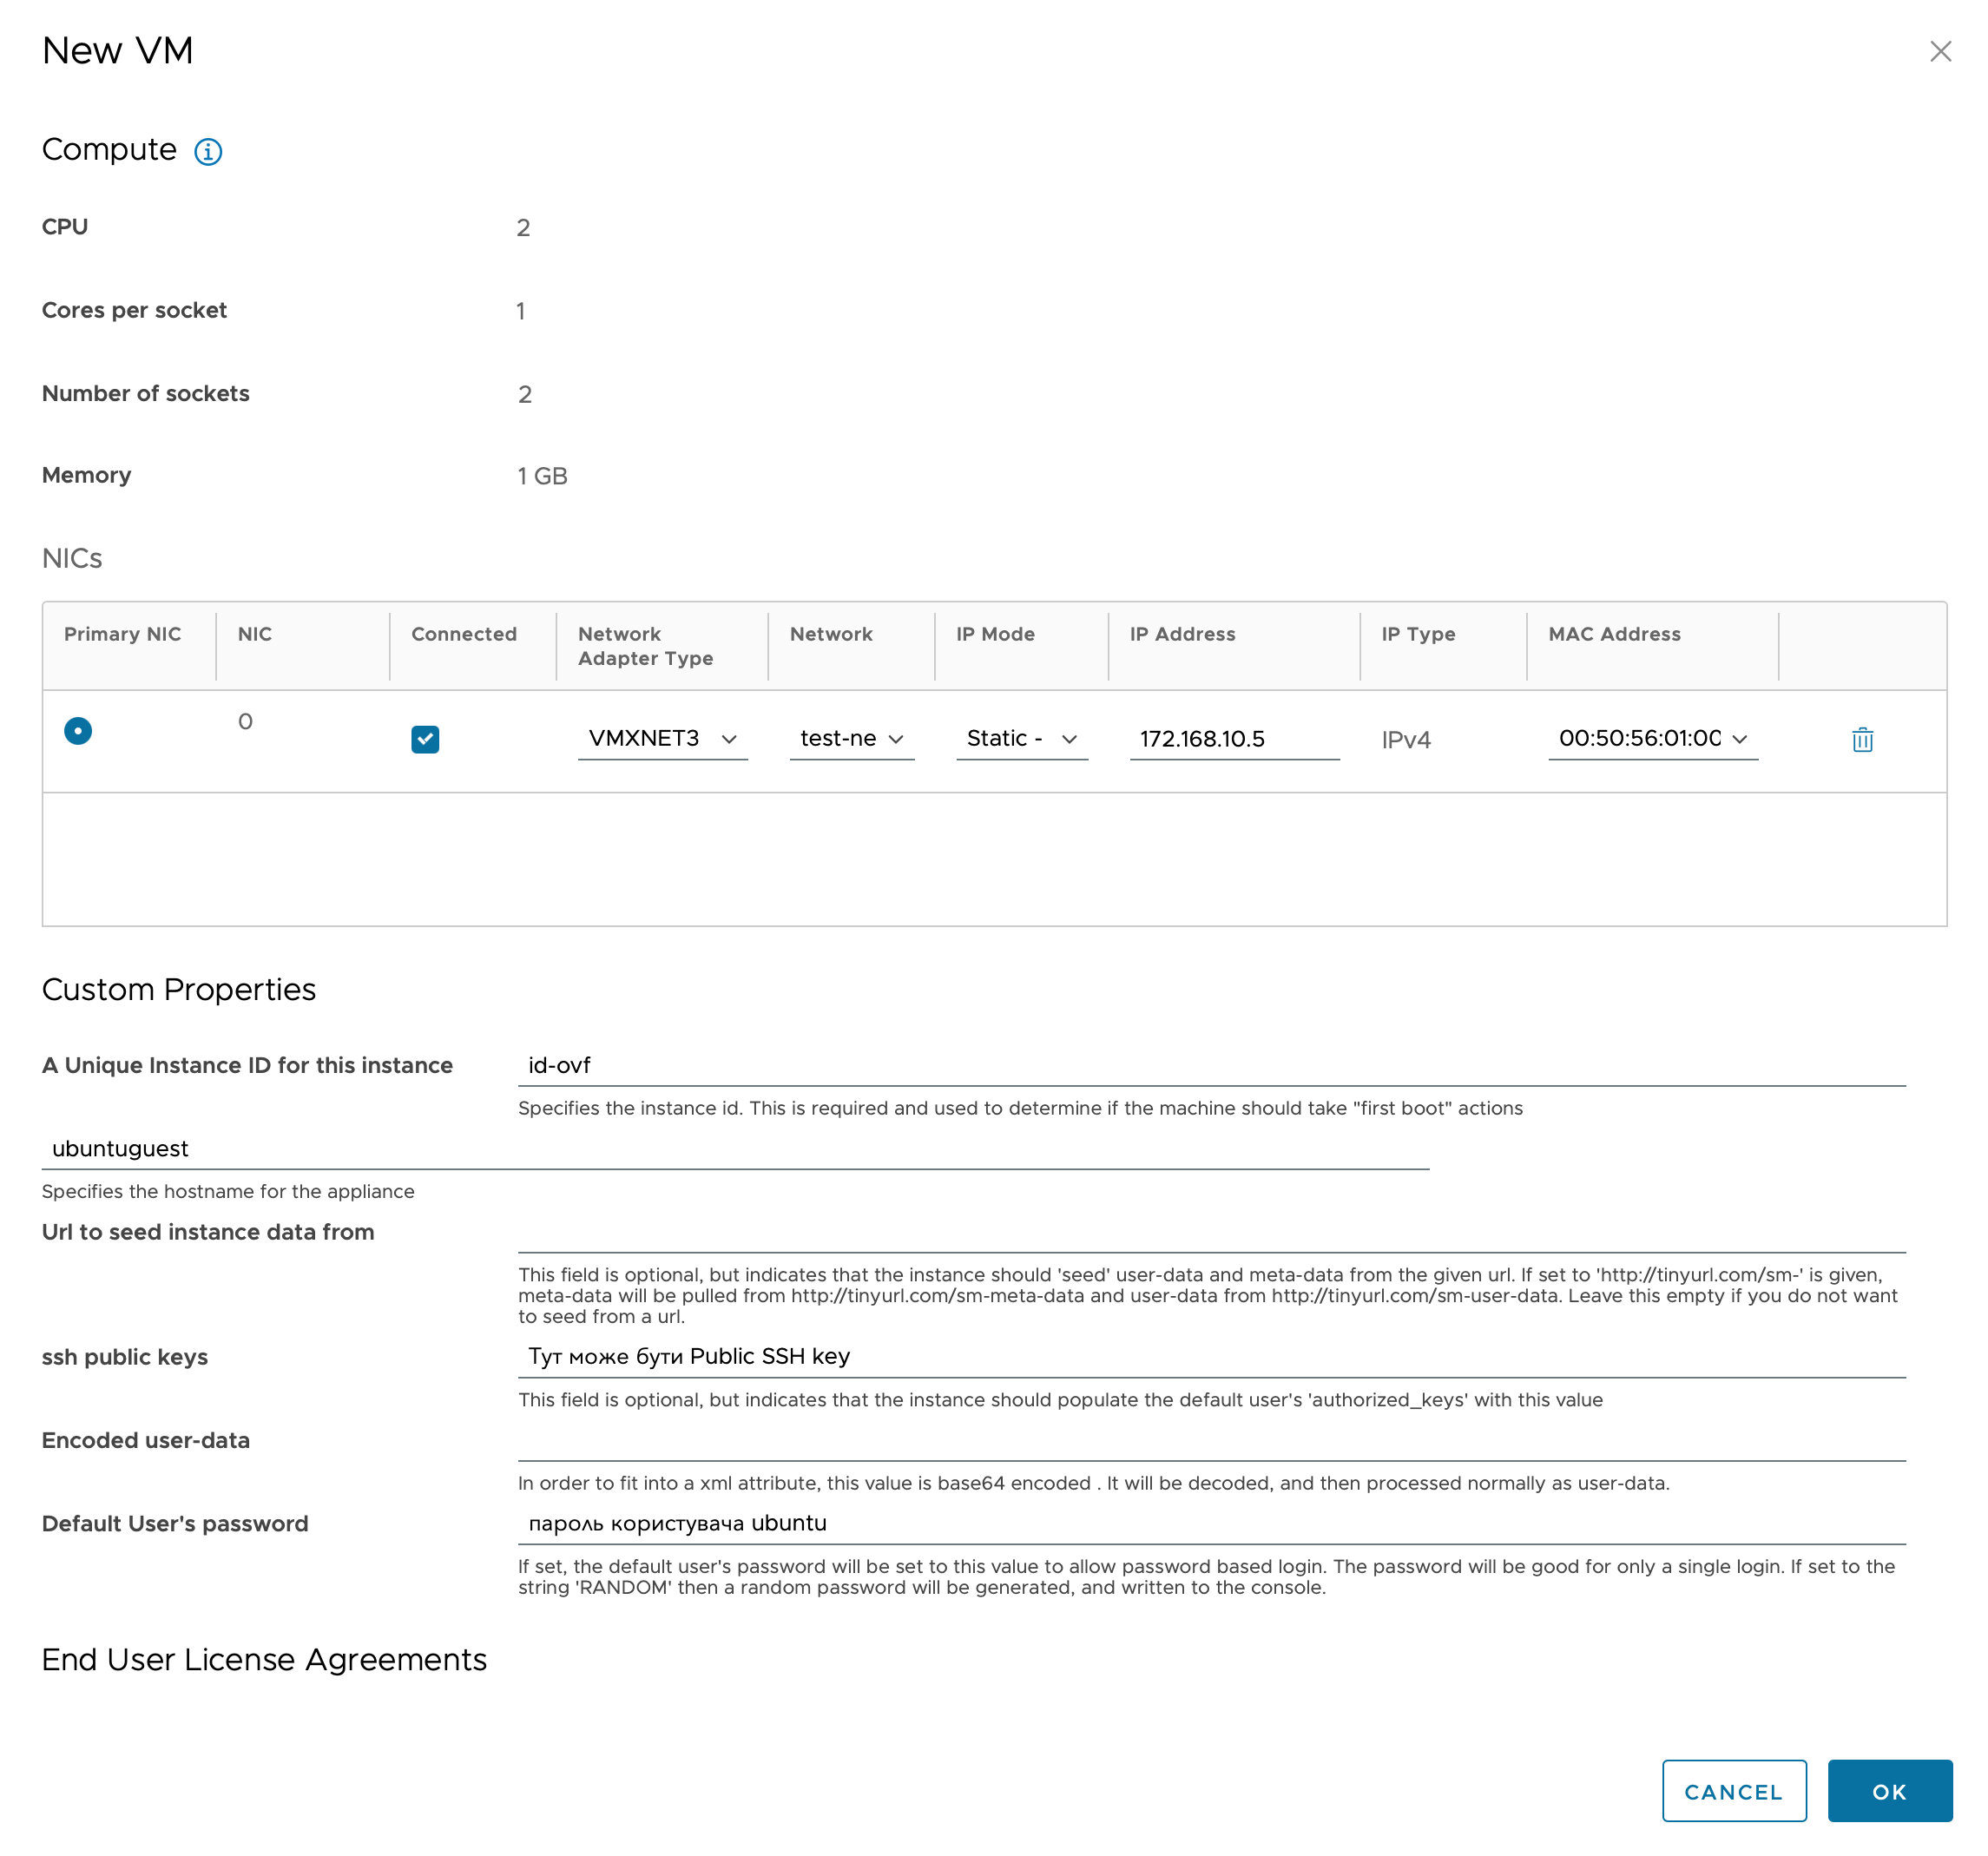This screenshot has width=1988, height=1856.
Task: Open the Static IP Mode dropdown
Action: [1022, 739]
